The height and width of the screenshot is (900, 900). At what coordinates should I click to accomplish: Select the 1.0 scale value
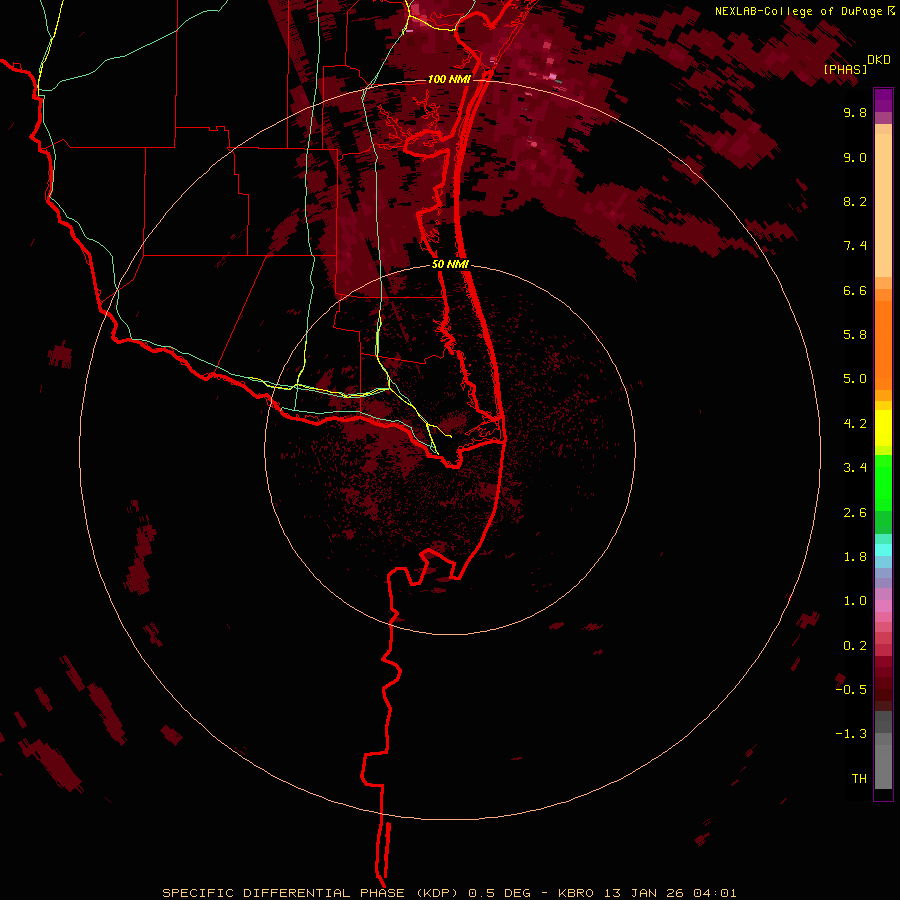[855, 601]
